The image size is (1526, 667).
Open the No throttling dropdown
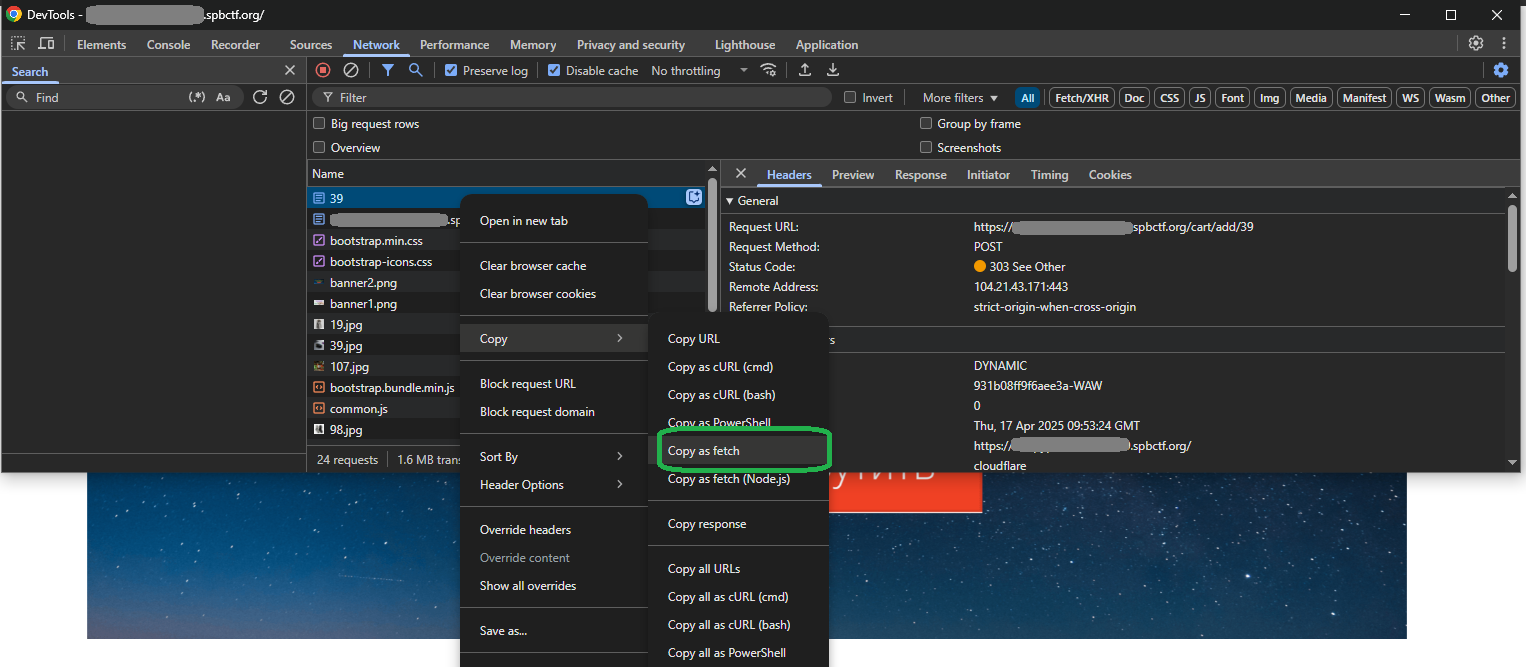click(699, 71)
